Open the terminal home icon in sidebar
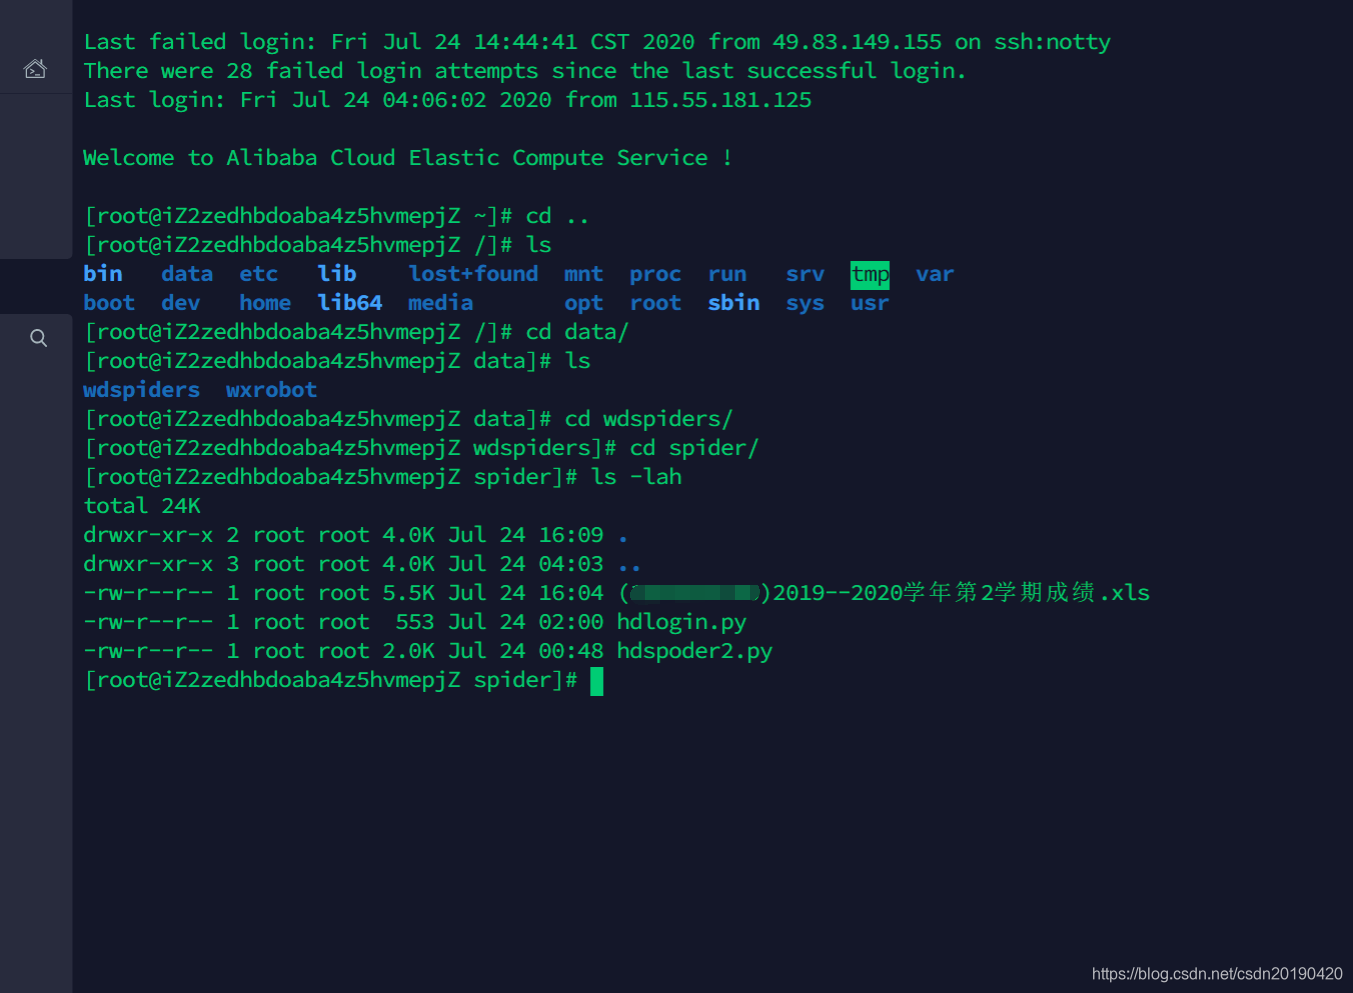Image resolution: width=1353 pixels, height=993 pixels. click(x=35, y=69)
